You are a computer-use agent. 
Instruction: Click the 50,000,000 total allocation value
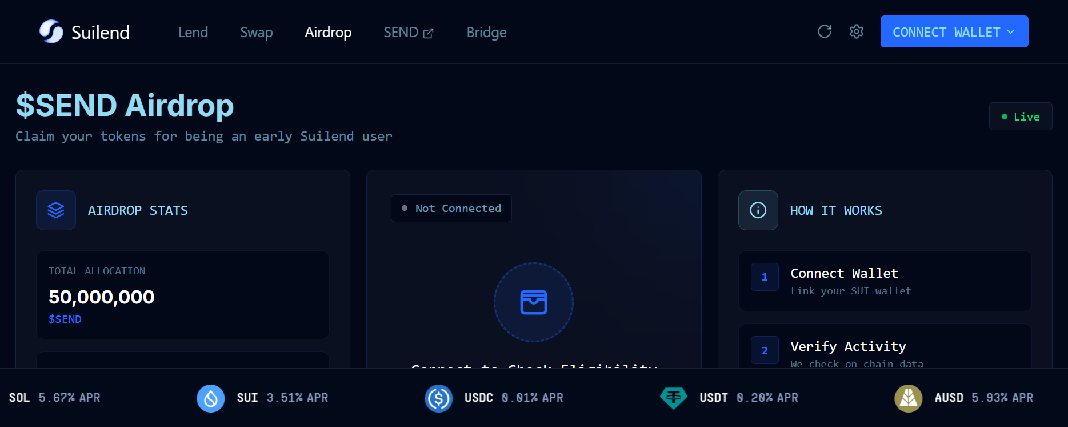101,297
